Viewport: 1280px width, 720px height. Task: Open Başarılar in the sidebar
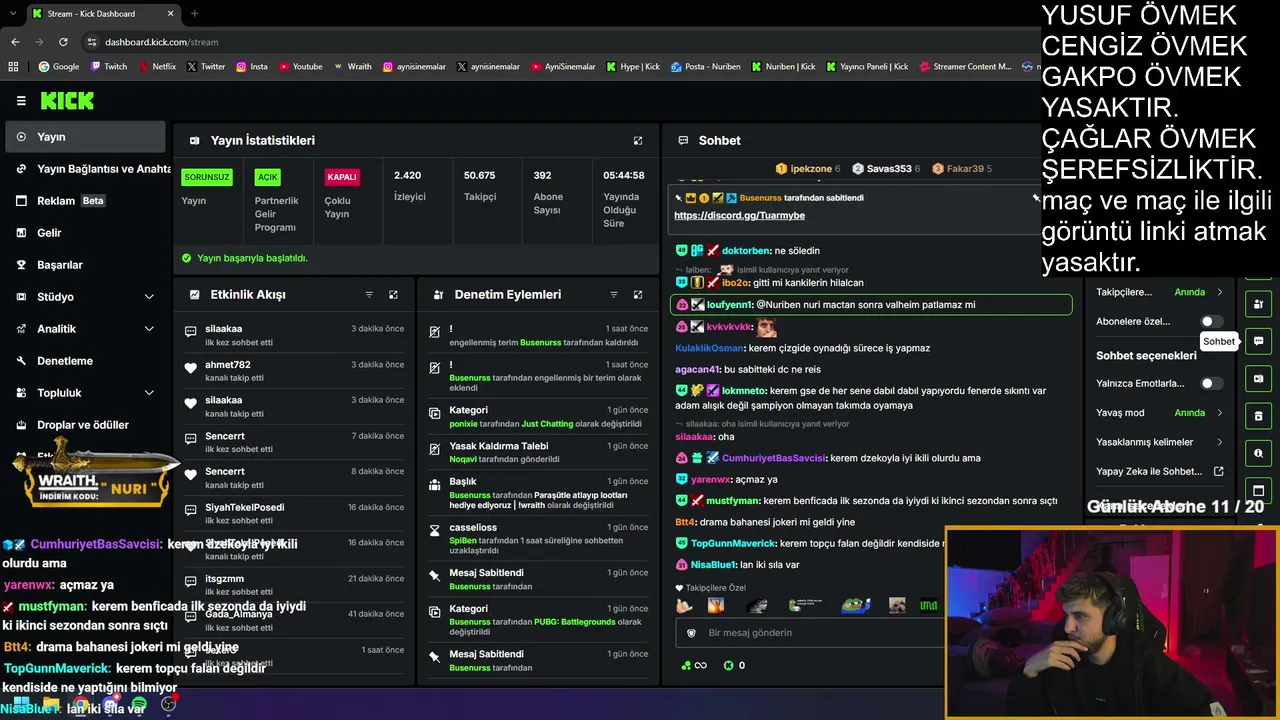86,265
